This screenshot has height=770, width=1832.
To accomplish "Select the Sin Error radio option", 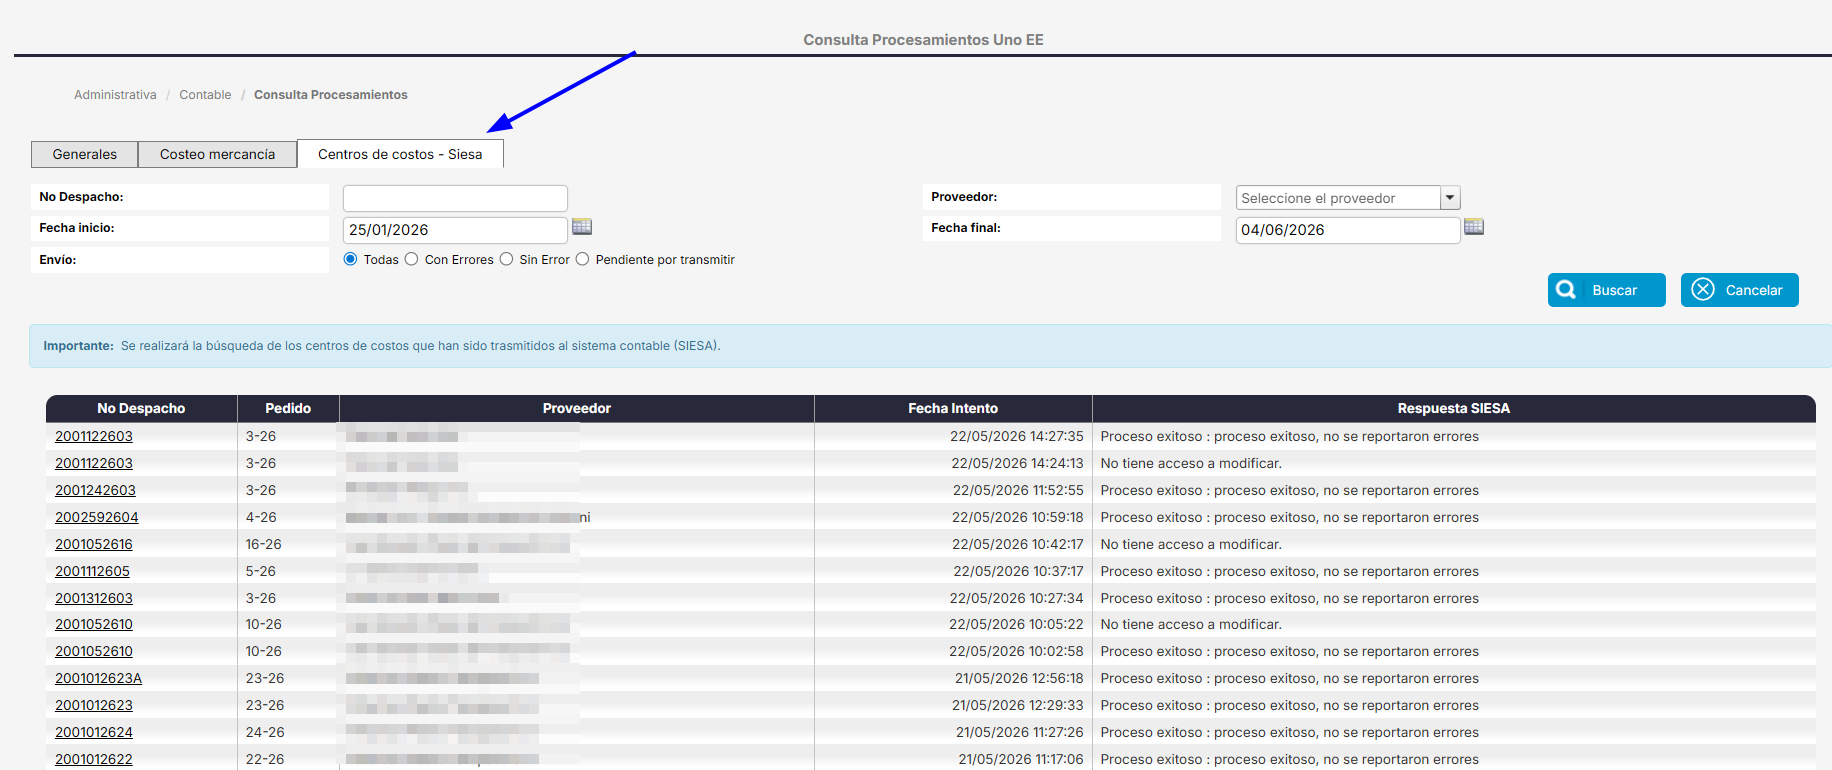I will (x=506, y=259).
